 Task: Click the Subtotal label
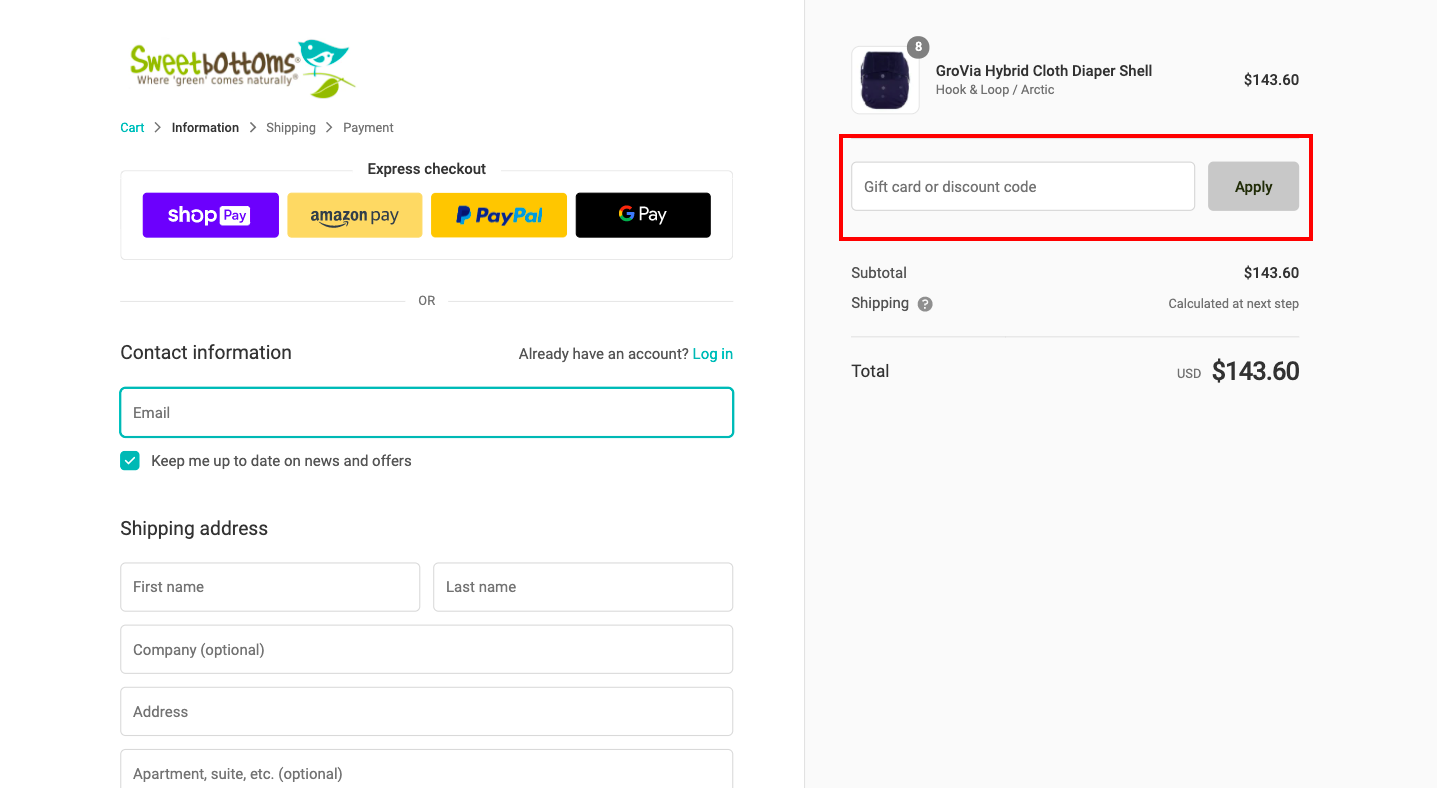point(879,273)
